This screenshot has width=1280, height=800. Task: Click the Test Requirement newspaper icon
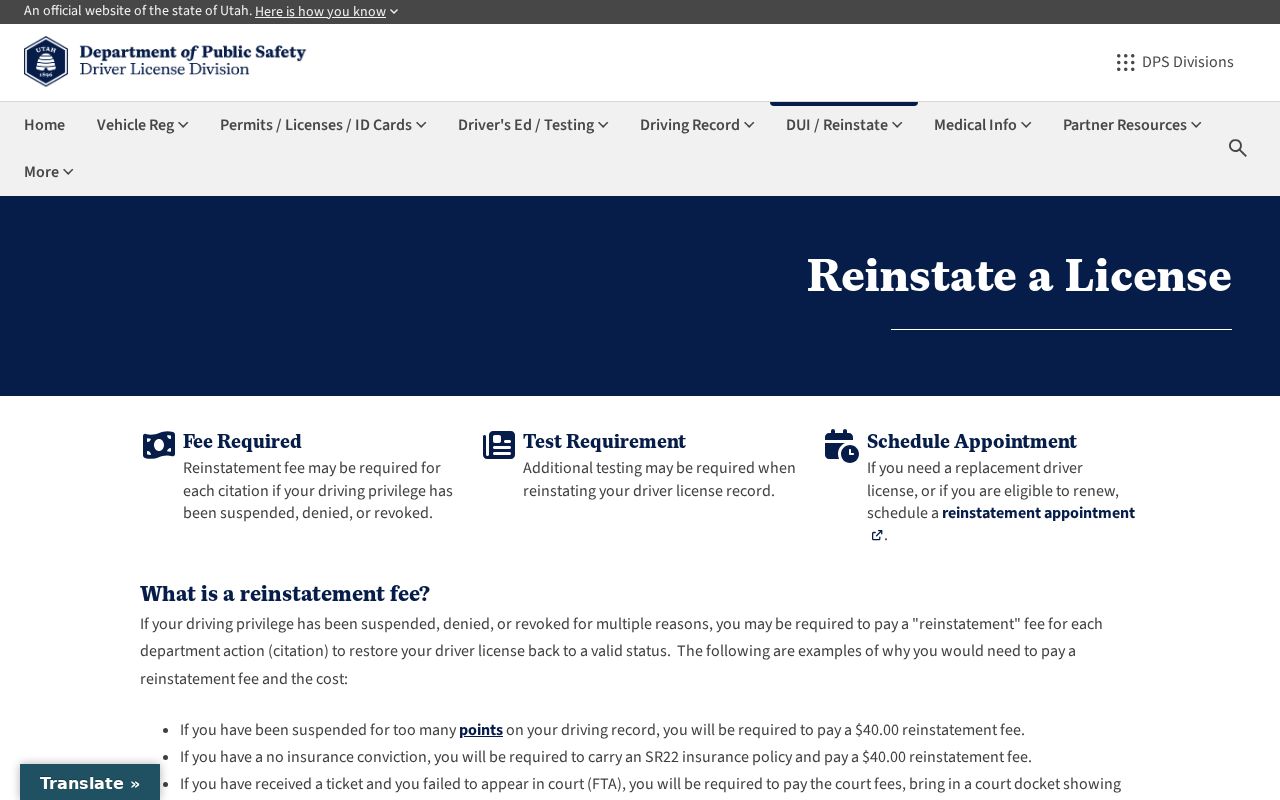click(x=499, y=445)
